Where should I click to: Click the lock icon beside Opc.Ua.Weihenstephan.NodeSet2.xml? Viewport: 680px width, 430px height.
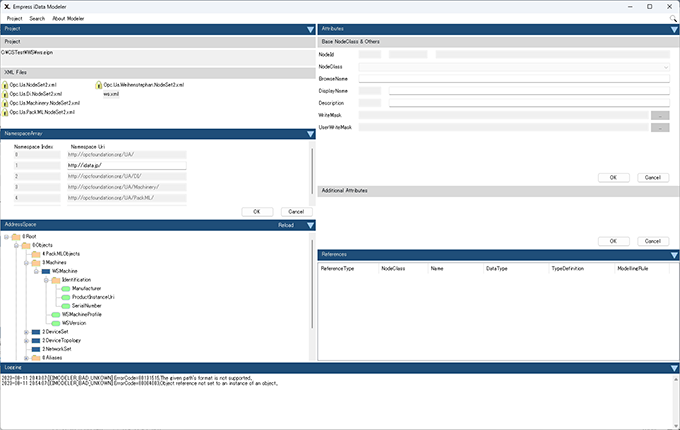point(98,85)
